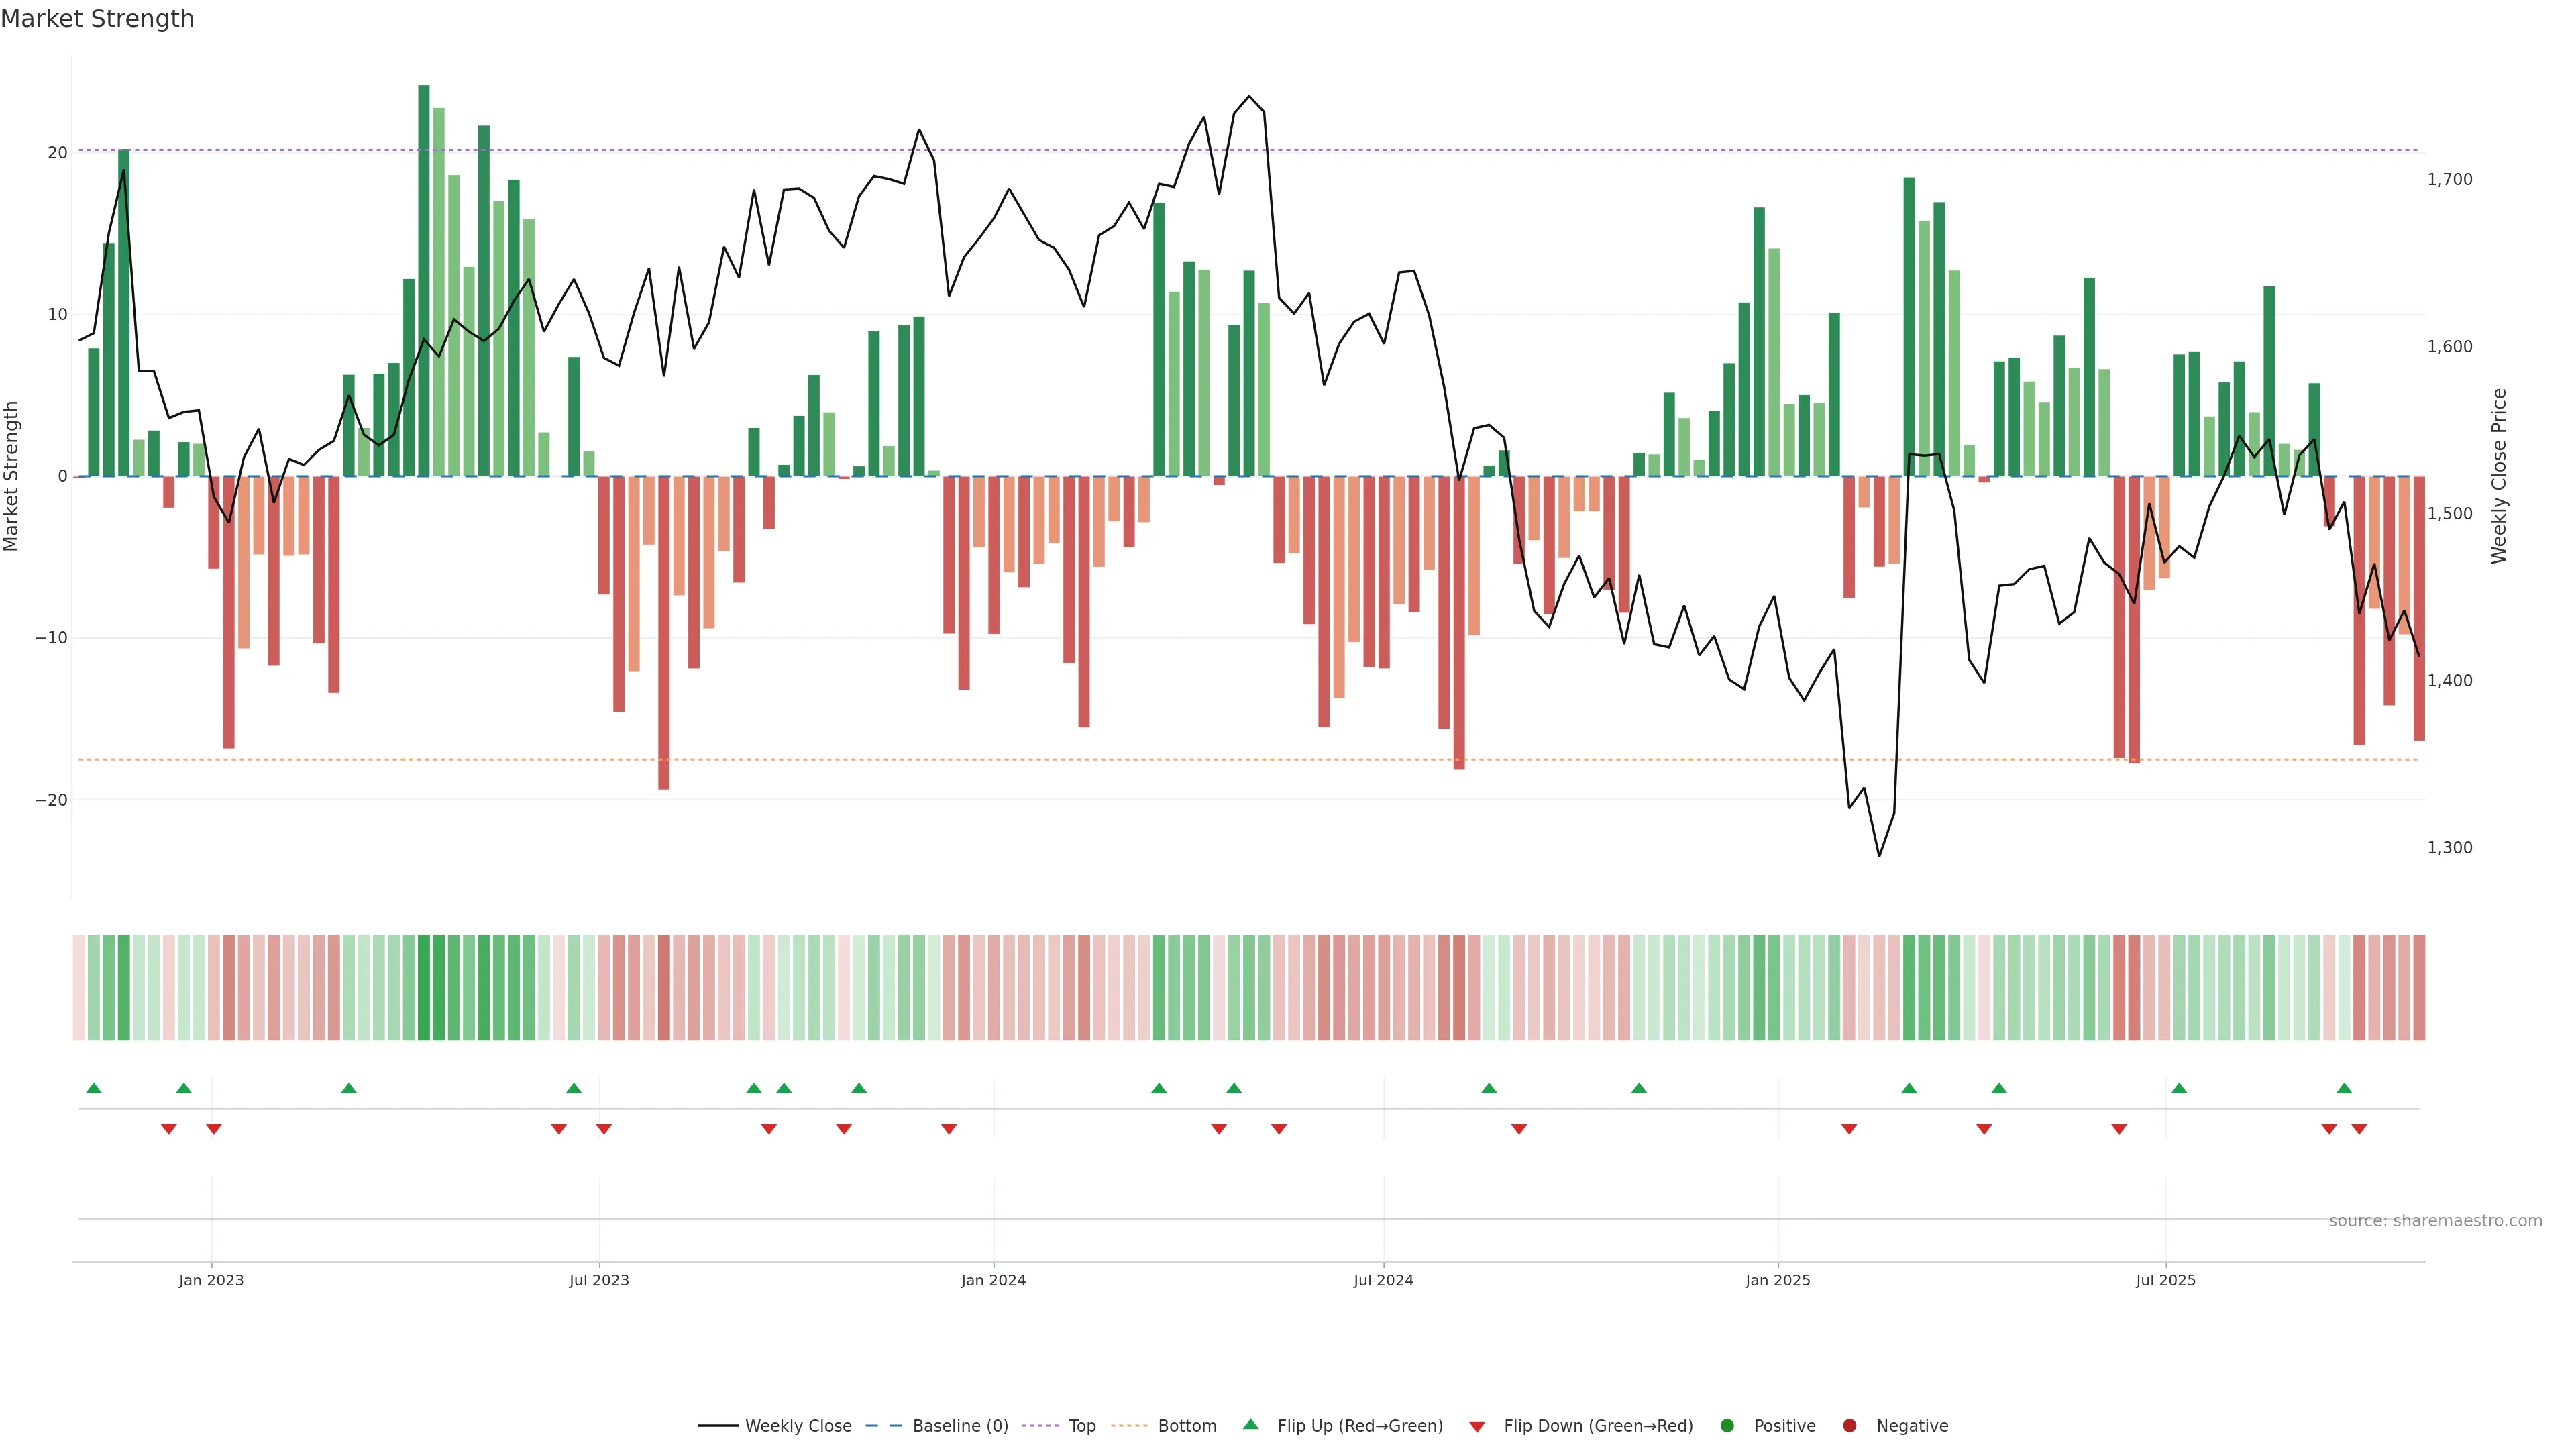Toggle the Weekly Close legend label
Image resolution: width=2576 pixels, height=1449 pixels.
[798, 1426]
